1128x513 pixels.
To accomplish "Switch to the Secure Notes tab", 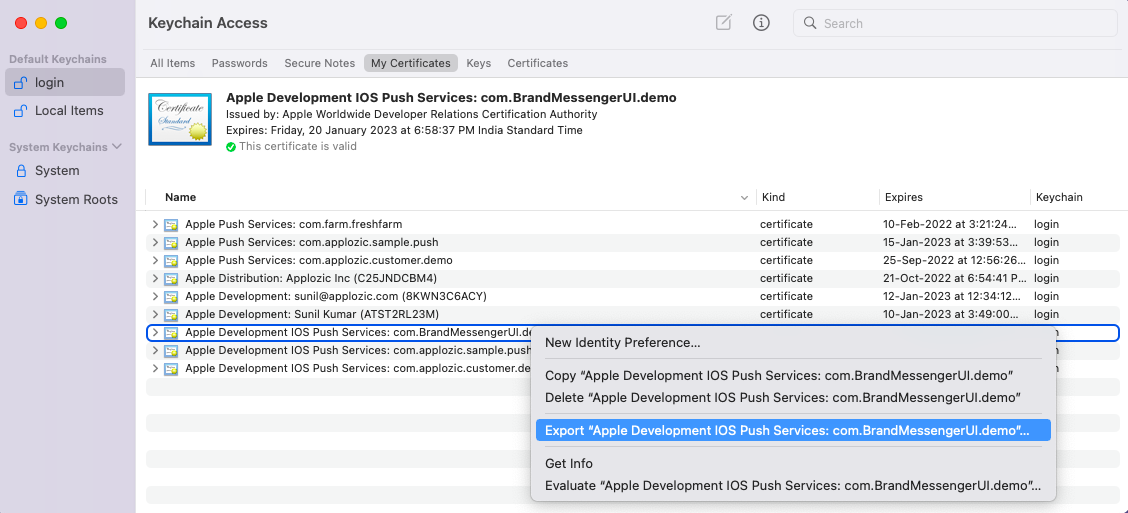I will [x=319, y=63].
